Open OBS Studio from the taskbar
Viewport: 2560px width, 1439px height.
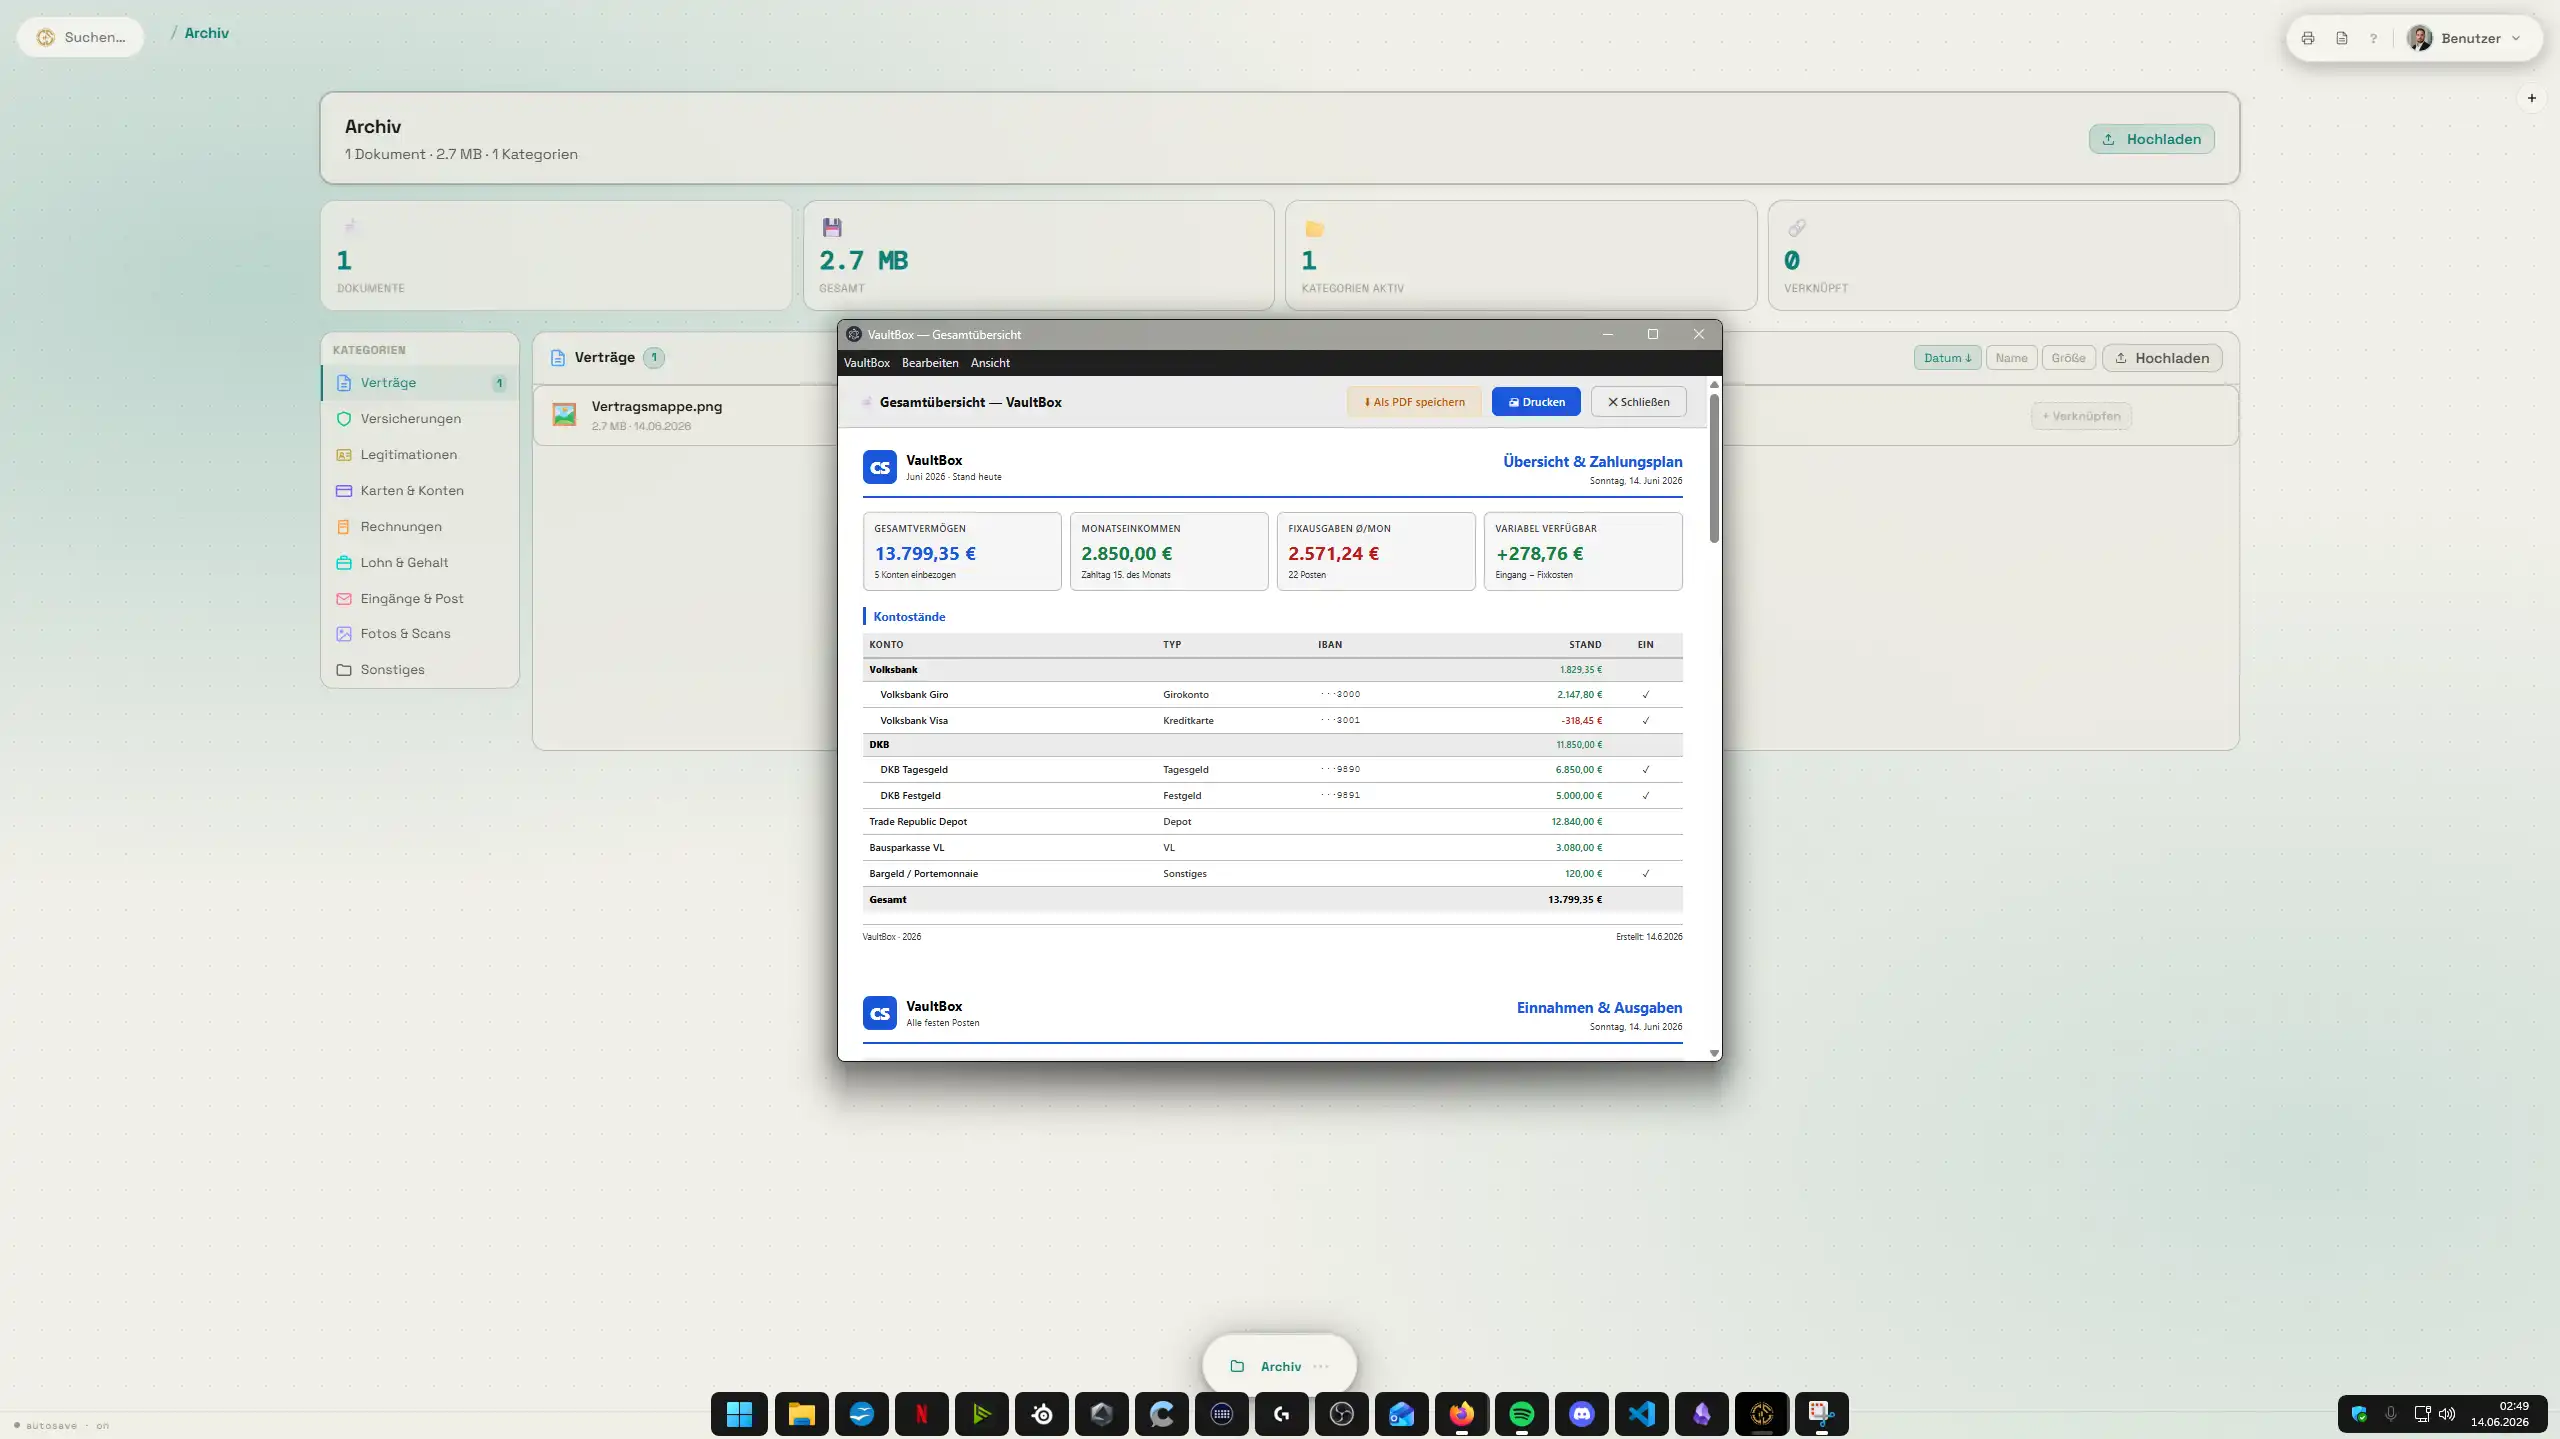(x=1342, y=1414)
